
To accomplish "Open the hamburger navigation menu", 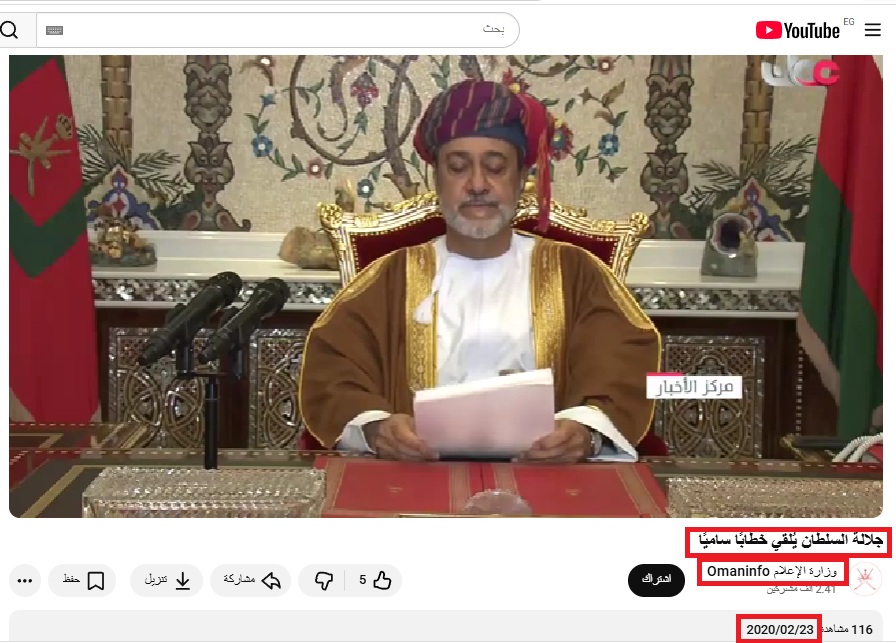I will coord(872,30).
